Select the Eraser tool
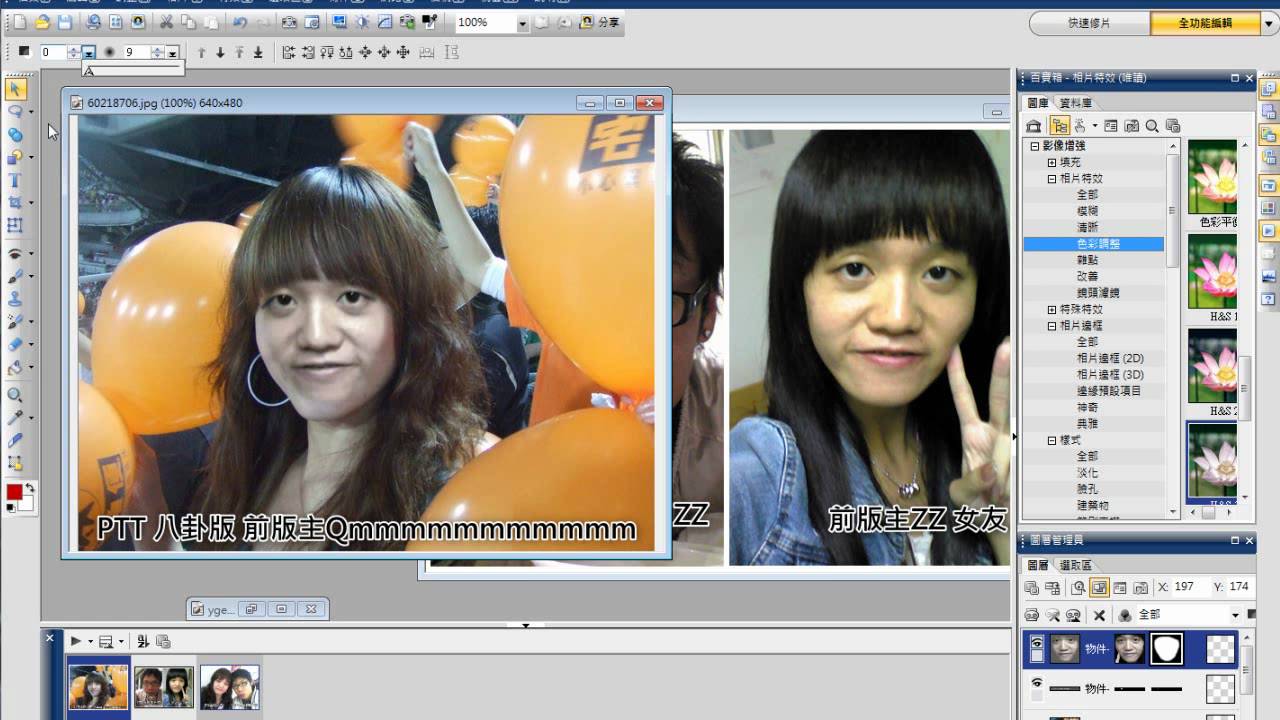Image resolution: width=1280 pixels, height=720 pixels. point(15,344)
